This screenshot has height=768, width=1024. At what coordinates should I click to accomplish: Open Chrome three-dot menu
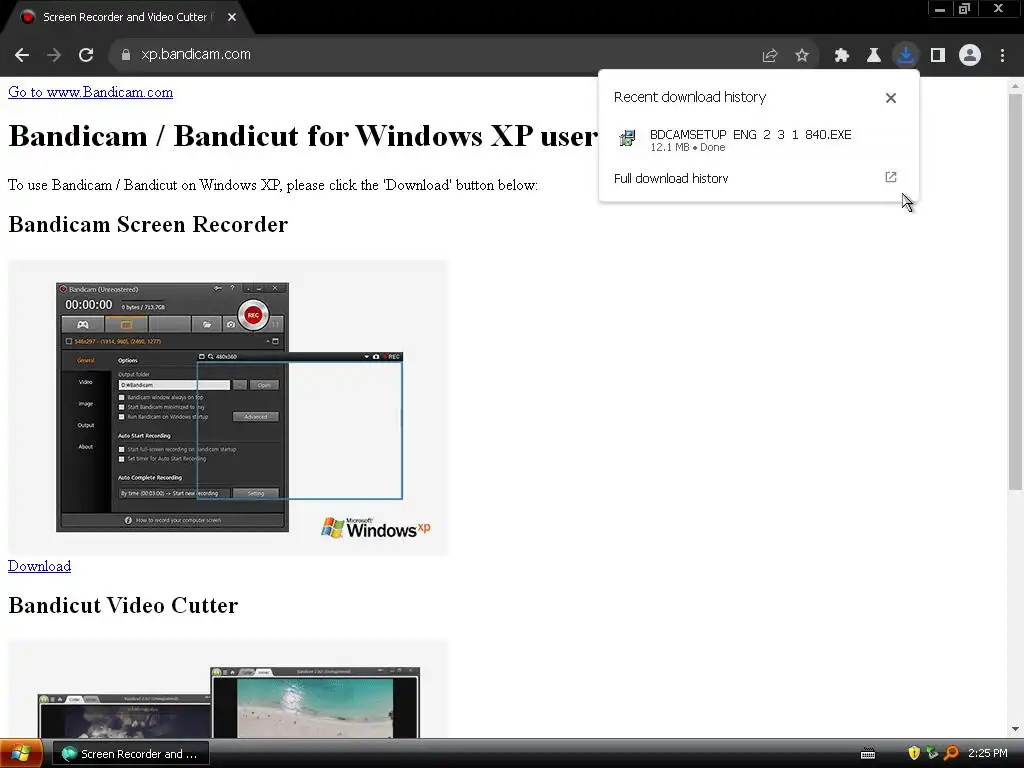tap(1002, 56)
